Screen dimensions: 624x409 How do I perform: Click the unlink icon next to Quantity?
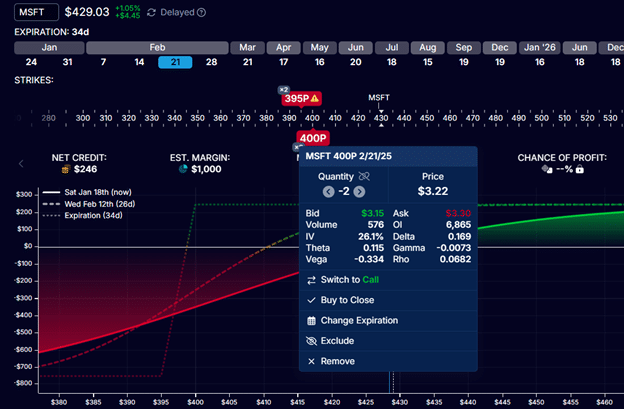pos(364,176)
